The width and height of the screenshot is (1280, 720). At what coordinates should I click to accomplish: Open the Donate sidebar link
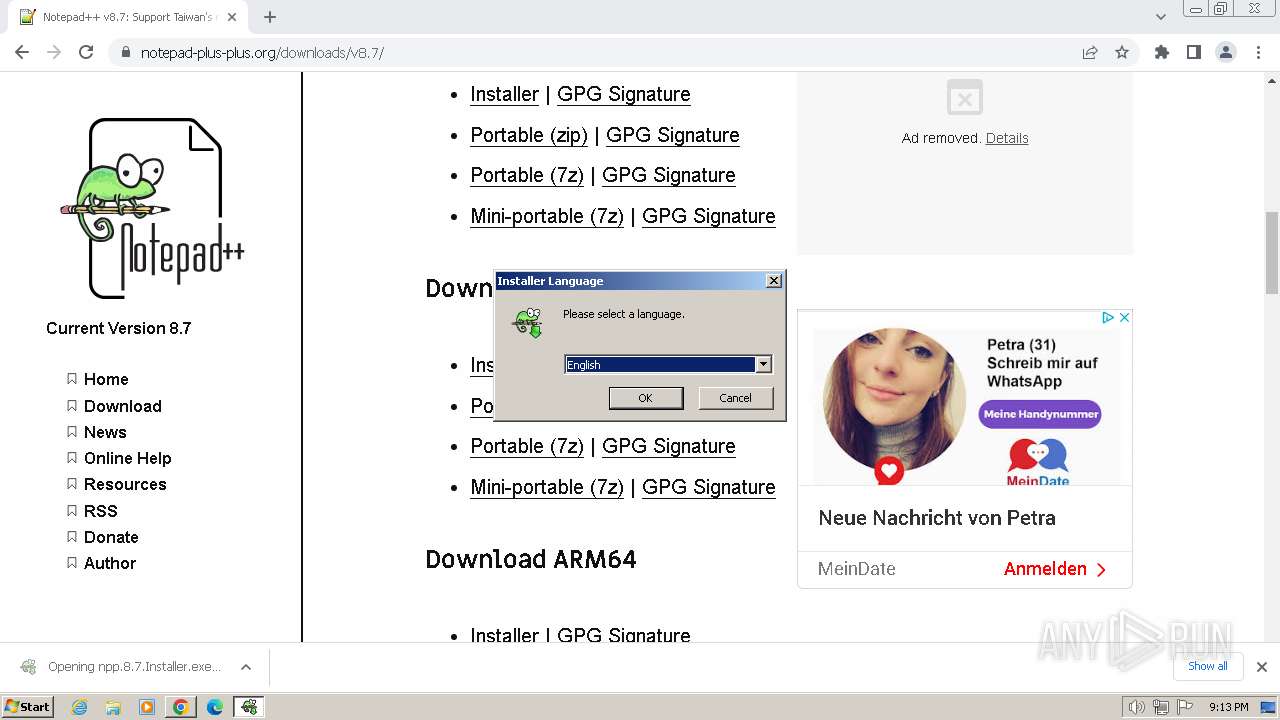111,537
